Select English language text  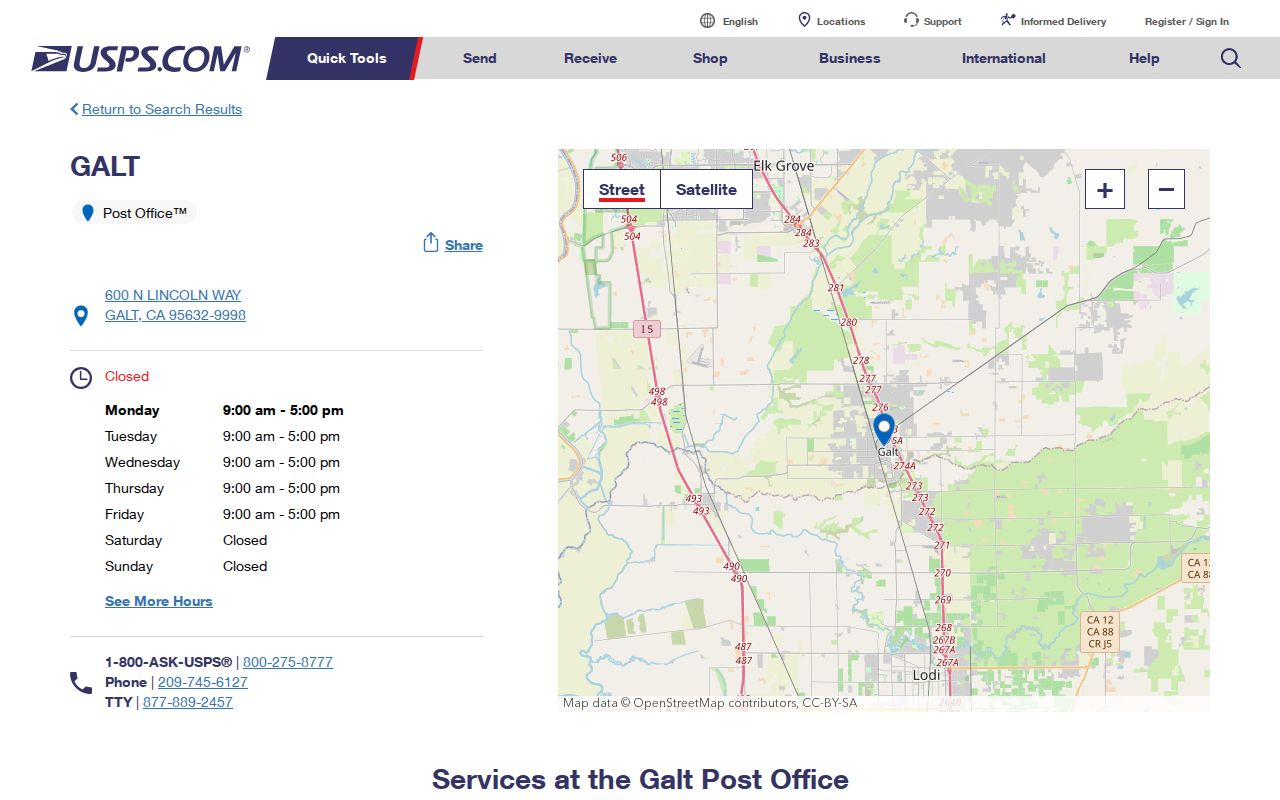pos(740,21)
